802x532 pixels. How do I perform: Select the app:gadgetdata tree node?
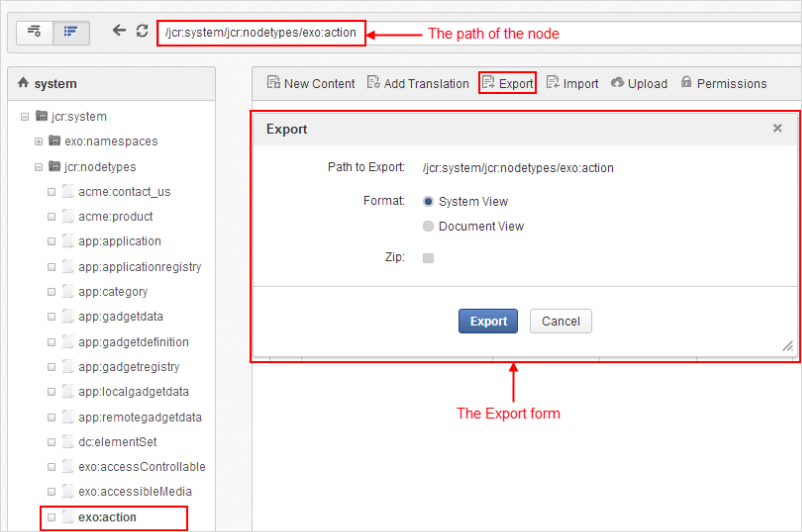coord(121,317)
